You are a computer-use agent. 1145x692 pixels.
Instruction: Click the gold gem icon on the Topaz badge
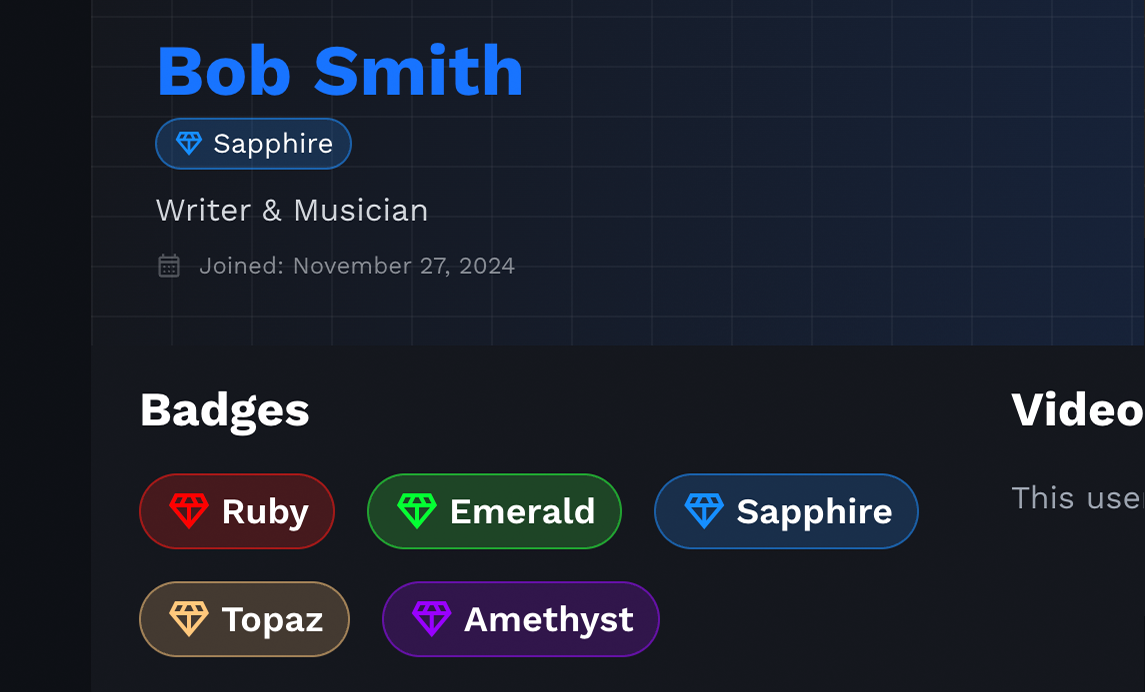click(187, 619)
